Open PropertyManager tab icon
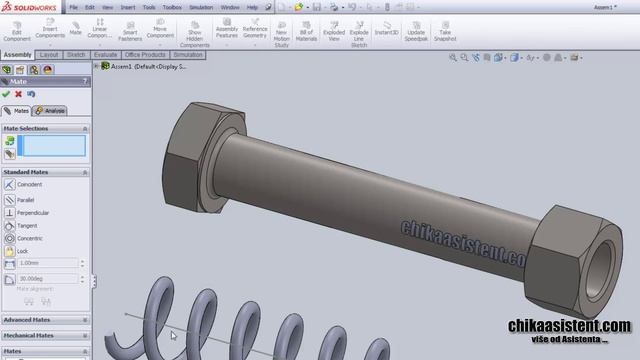Screen dimensions: 640x360 (20, 70)
